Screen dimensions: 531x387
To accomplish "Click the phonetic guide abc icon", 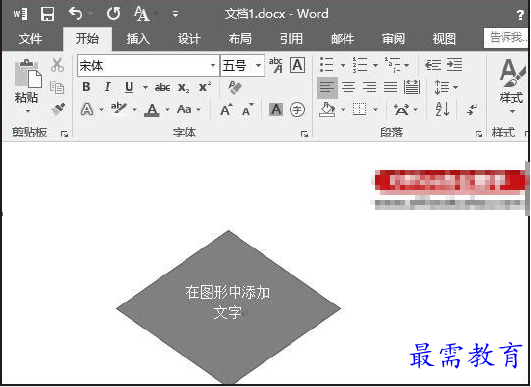I will (276, 65).
